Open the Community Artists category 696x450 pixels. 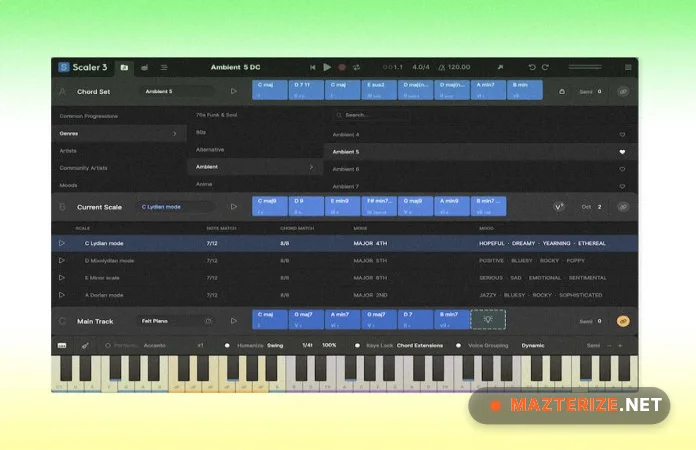click(83, 168)
